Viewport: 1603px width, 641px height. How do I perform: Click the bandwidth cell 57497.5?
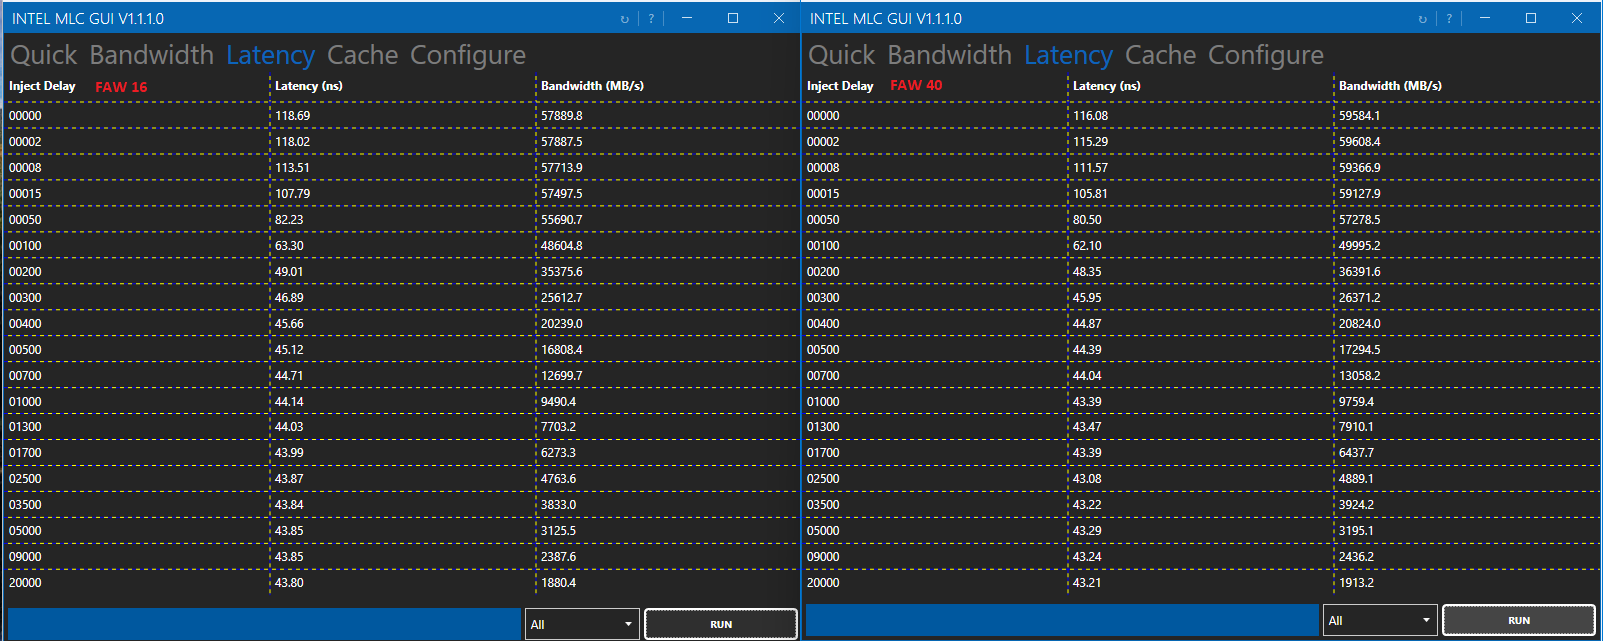coord(562,194)
